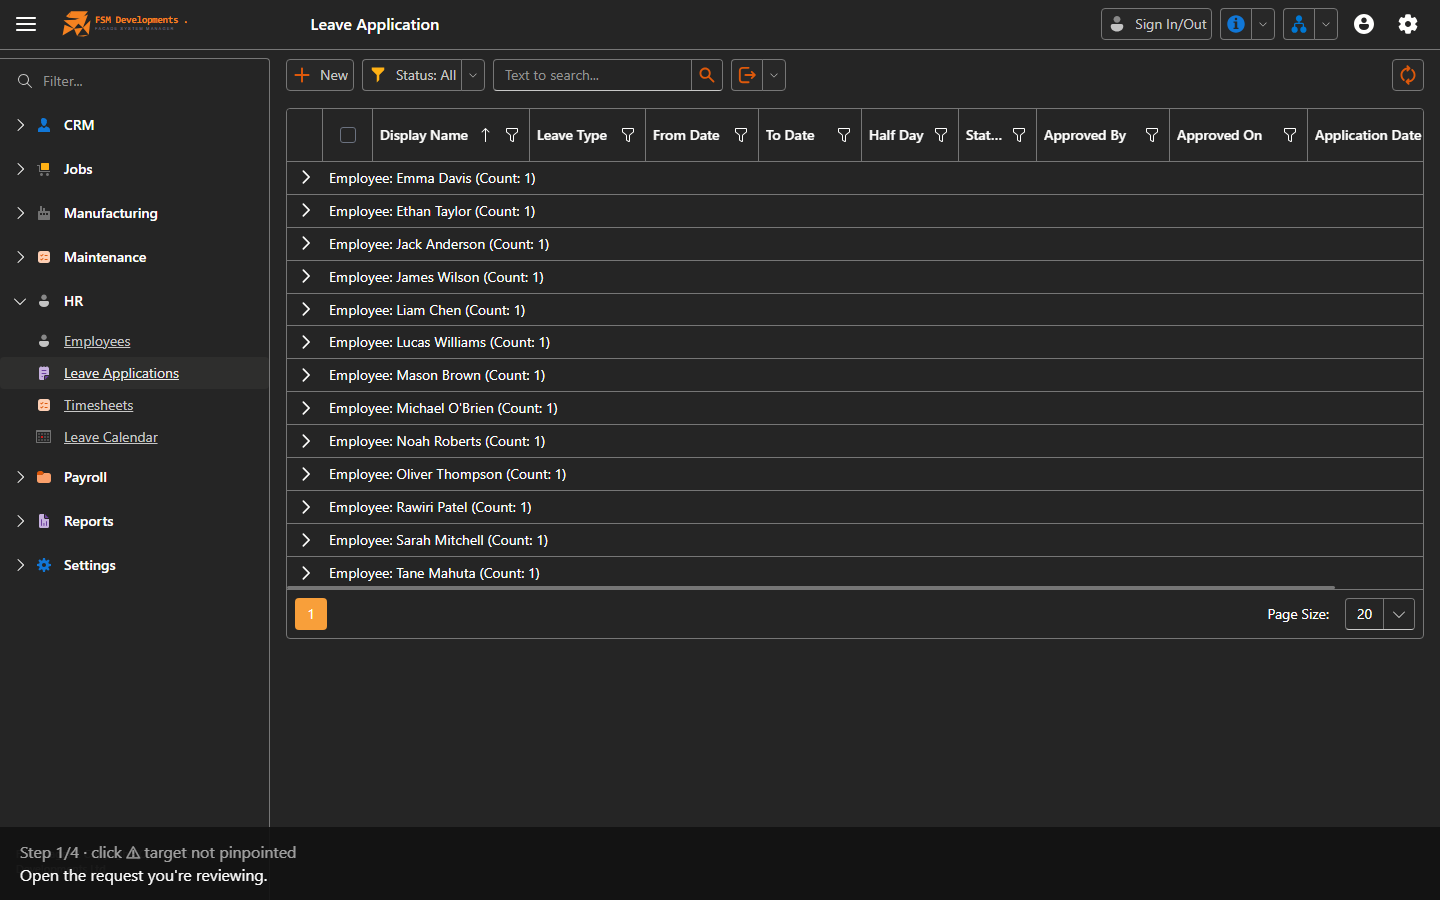The image size is (1440, 900).
Task: Click the Sign In/Out button
Action: point(1156,24)
